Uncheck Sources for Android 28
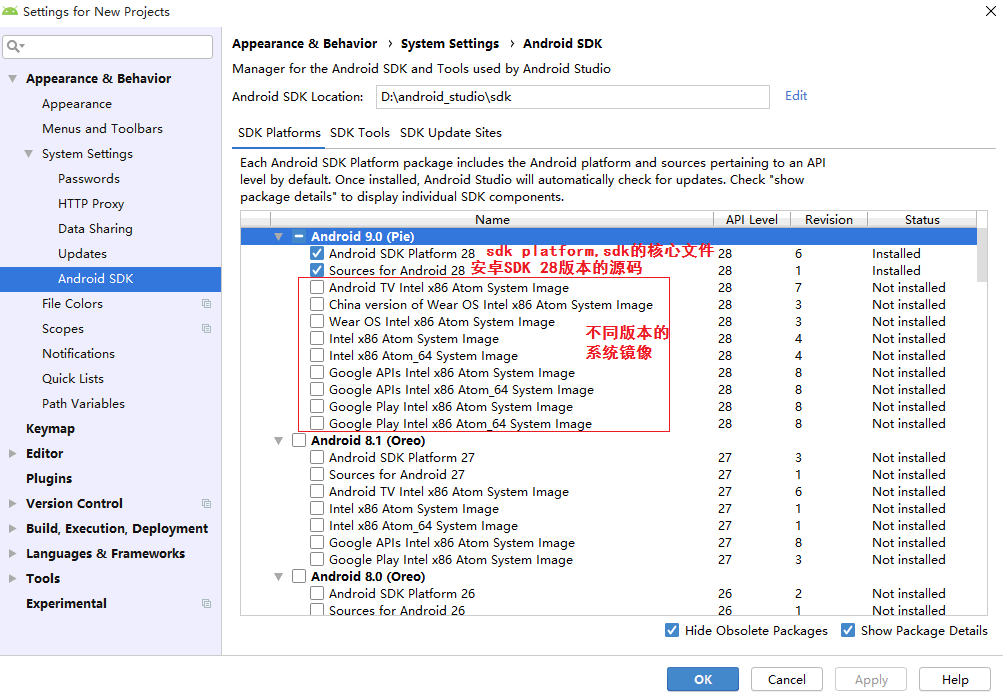Screen dimensions: 1003x700 click(x=317, y=270)
